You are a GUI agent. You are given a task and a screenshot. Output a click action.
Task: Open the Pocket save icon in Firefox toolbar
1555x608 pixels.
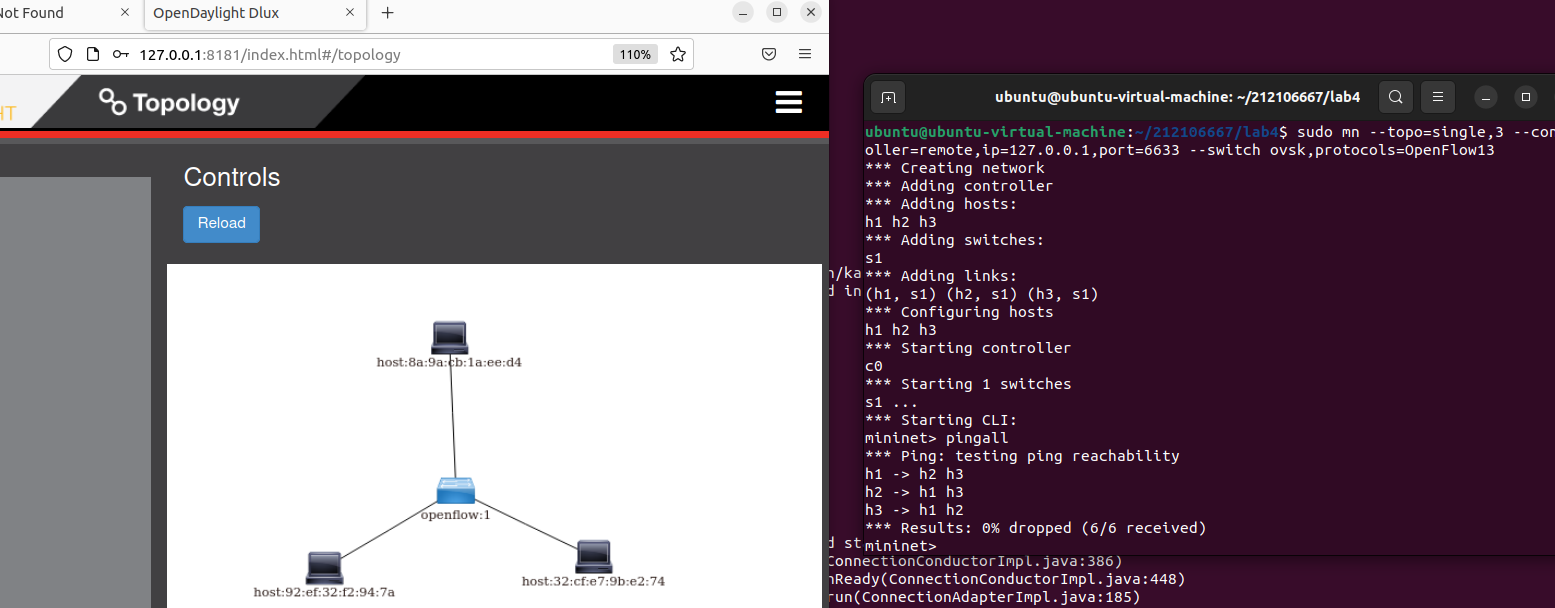[769, 54]
